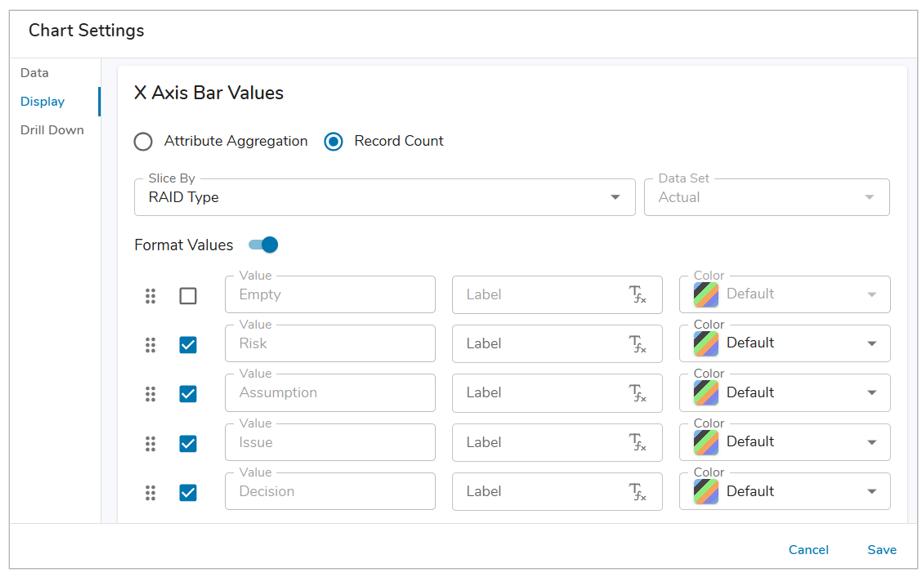Turn off the Format Values switch

(264, 245)
